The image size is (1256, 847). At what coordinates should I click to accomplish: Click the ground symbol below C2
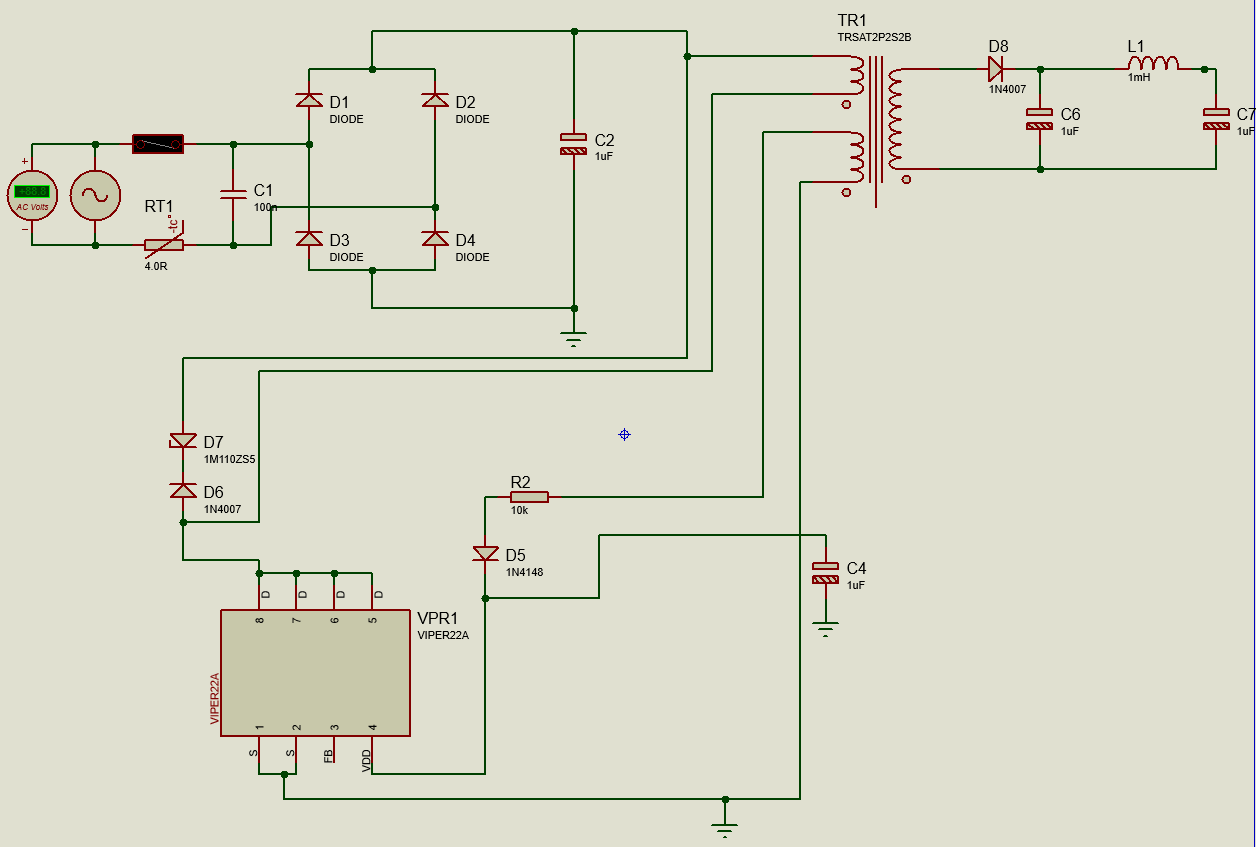click(x=574, y=339)
